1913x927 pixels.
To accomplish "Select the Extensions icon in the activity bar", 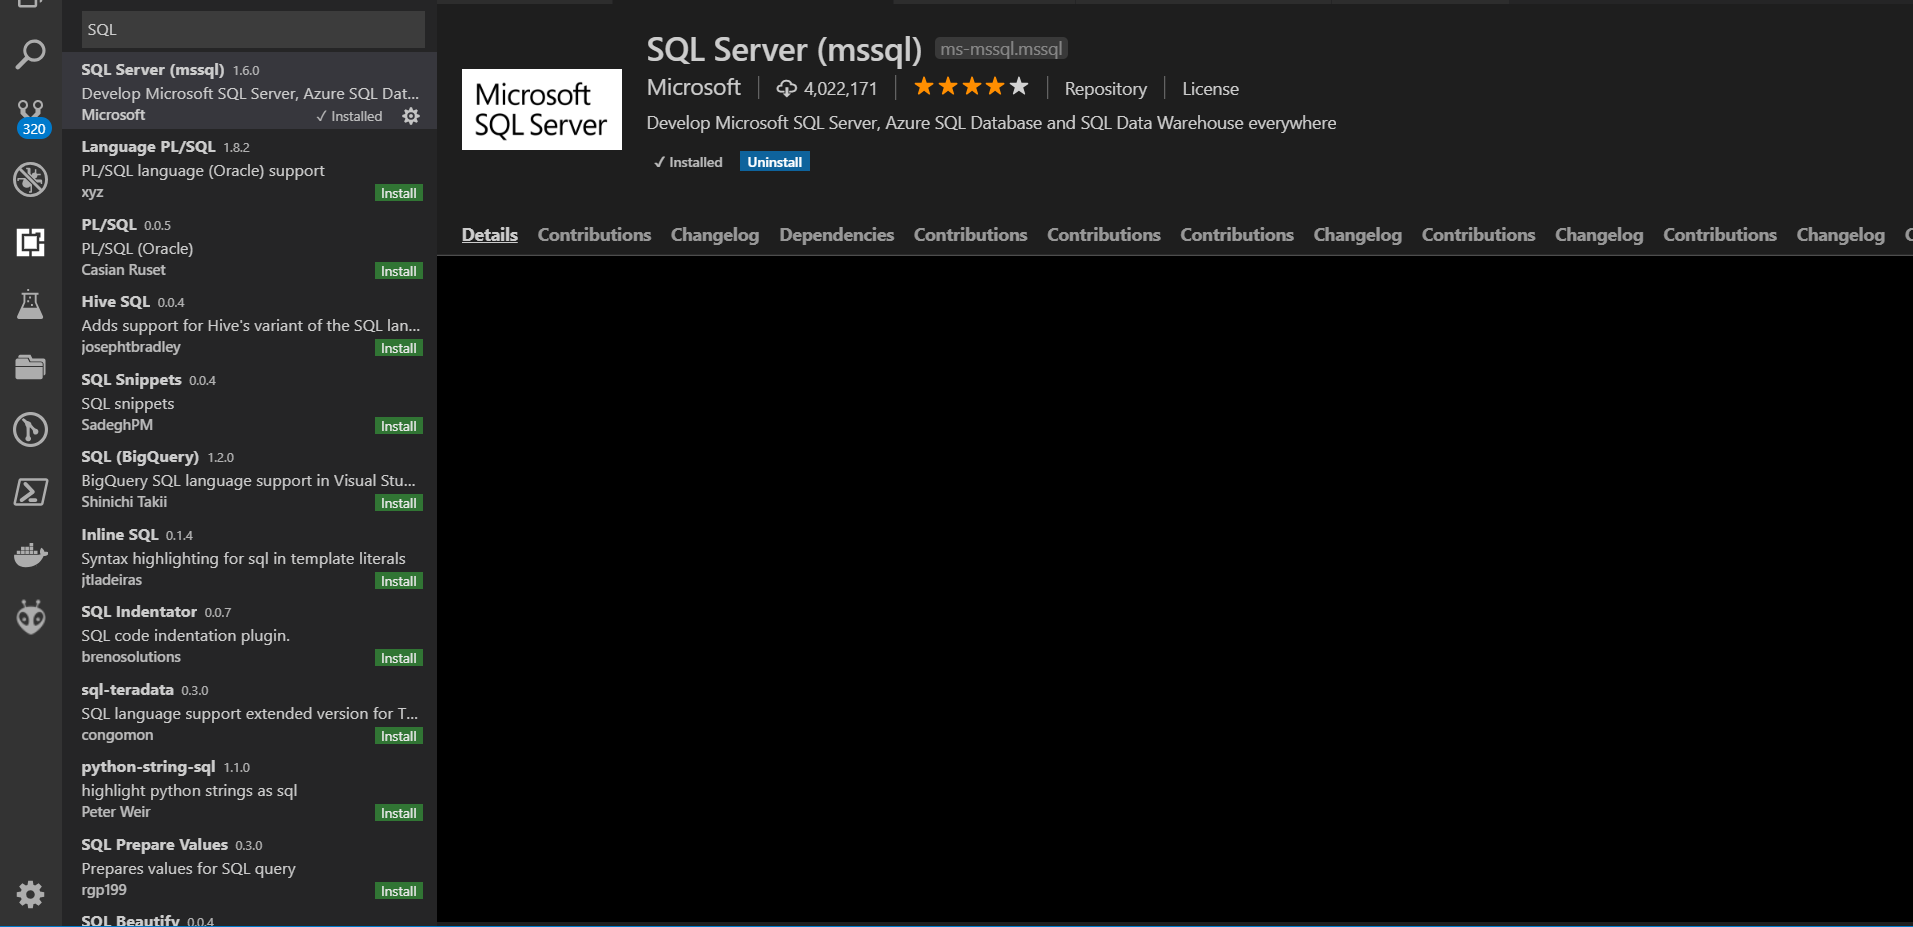I will click(x=31, y=243).
